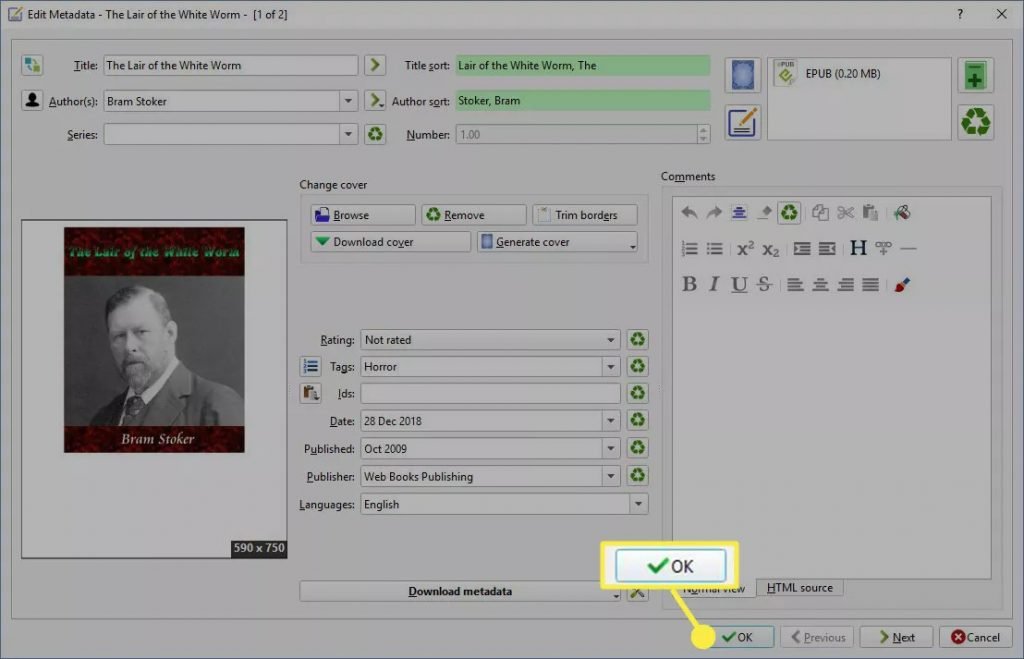This screenshot has width=1024, height=659.
Task: Toggle subscript in Comments toolbar
Action: pos(771,248)
